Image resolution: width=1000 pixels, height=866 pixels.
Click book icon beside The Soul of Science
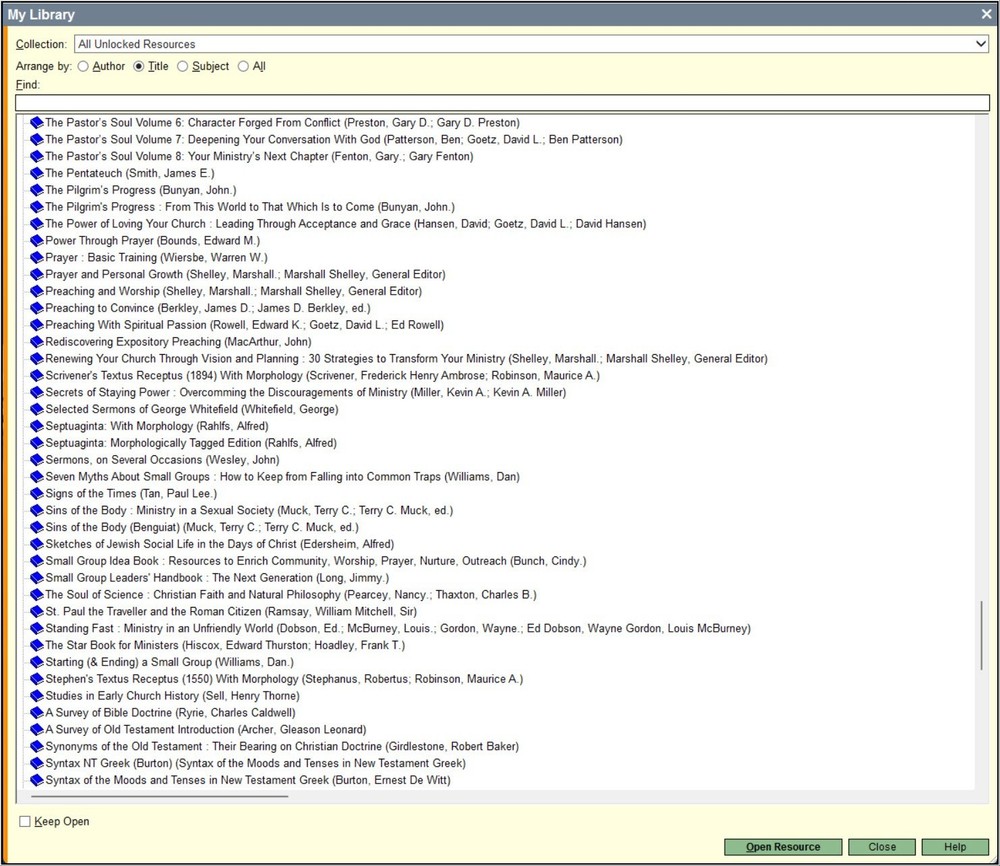37,595
